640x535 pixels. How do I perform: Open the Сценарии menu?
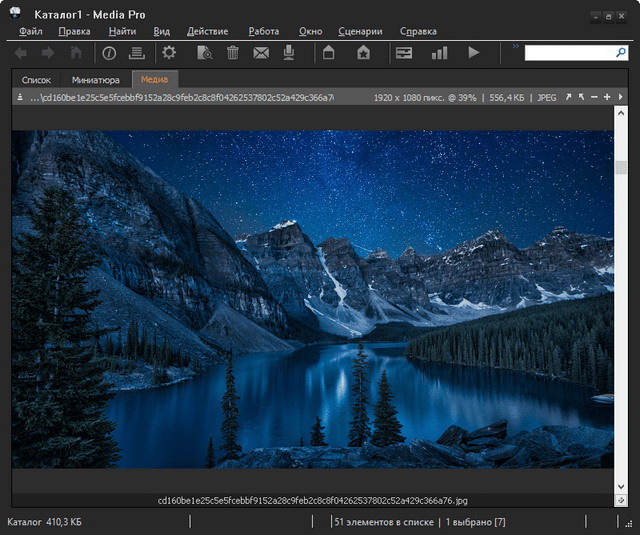360,31
